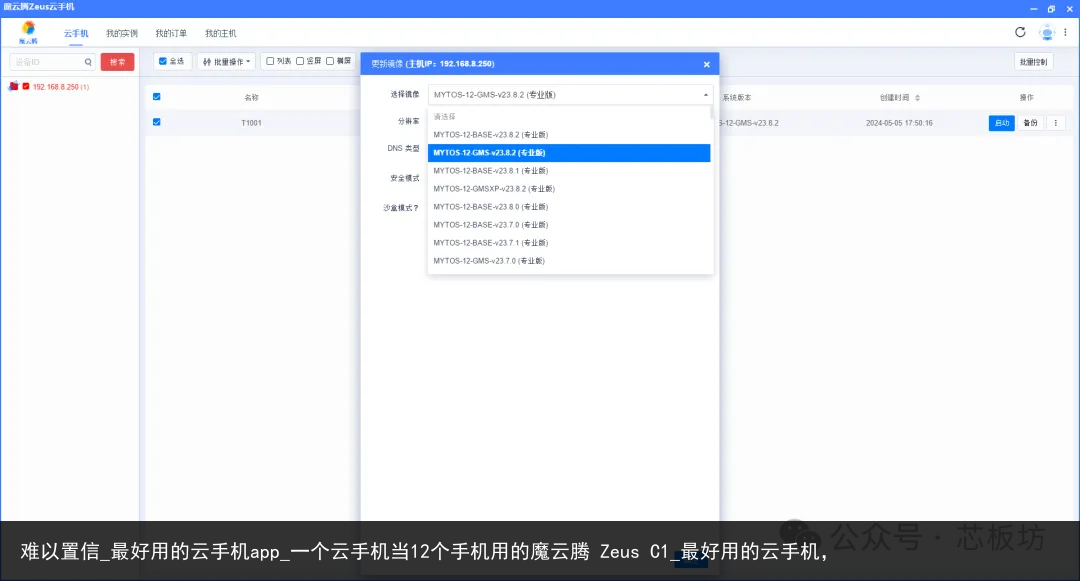Image resolution: width=1080 pixels, height=581 pixels.
Task: Choose MYTOS-12-BASE-v23.8.2 from the list
Action: click(569, 134)
